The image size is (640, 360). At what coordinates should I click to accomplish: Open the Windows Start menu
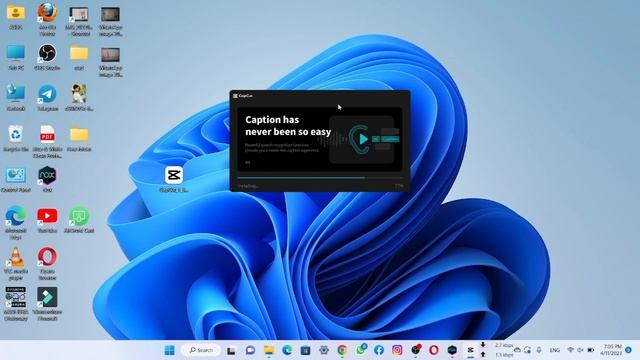point(169,350)
